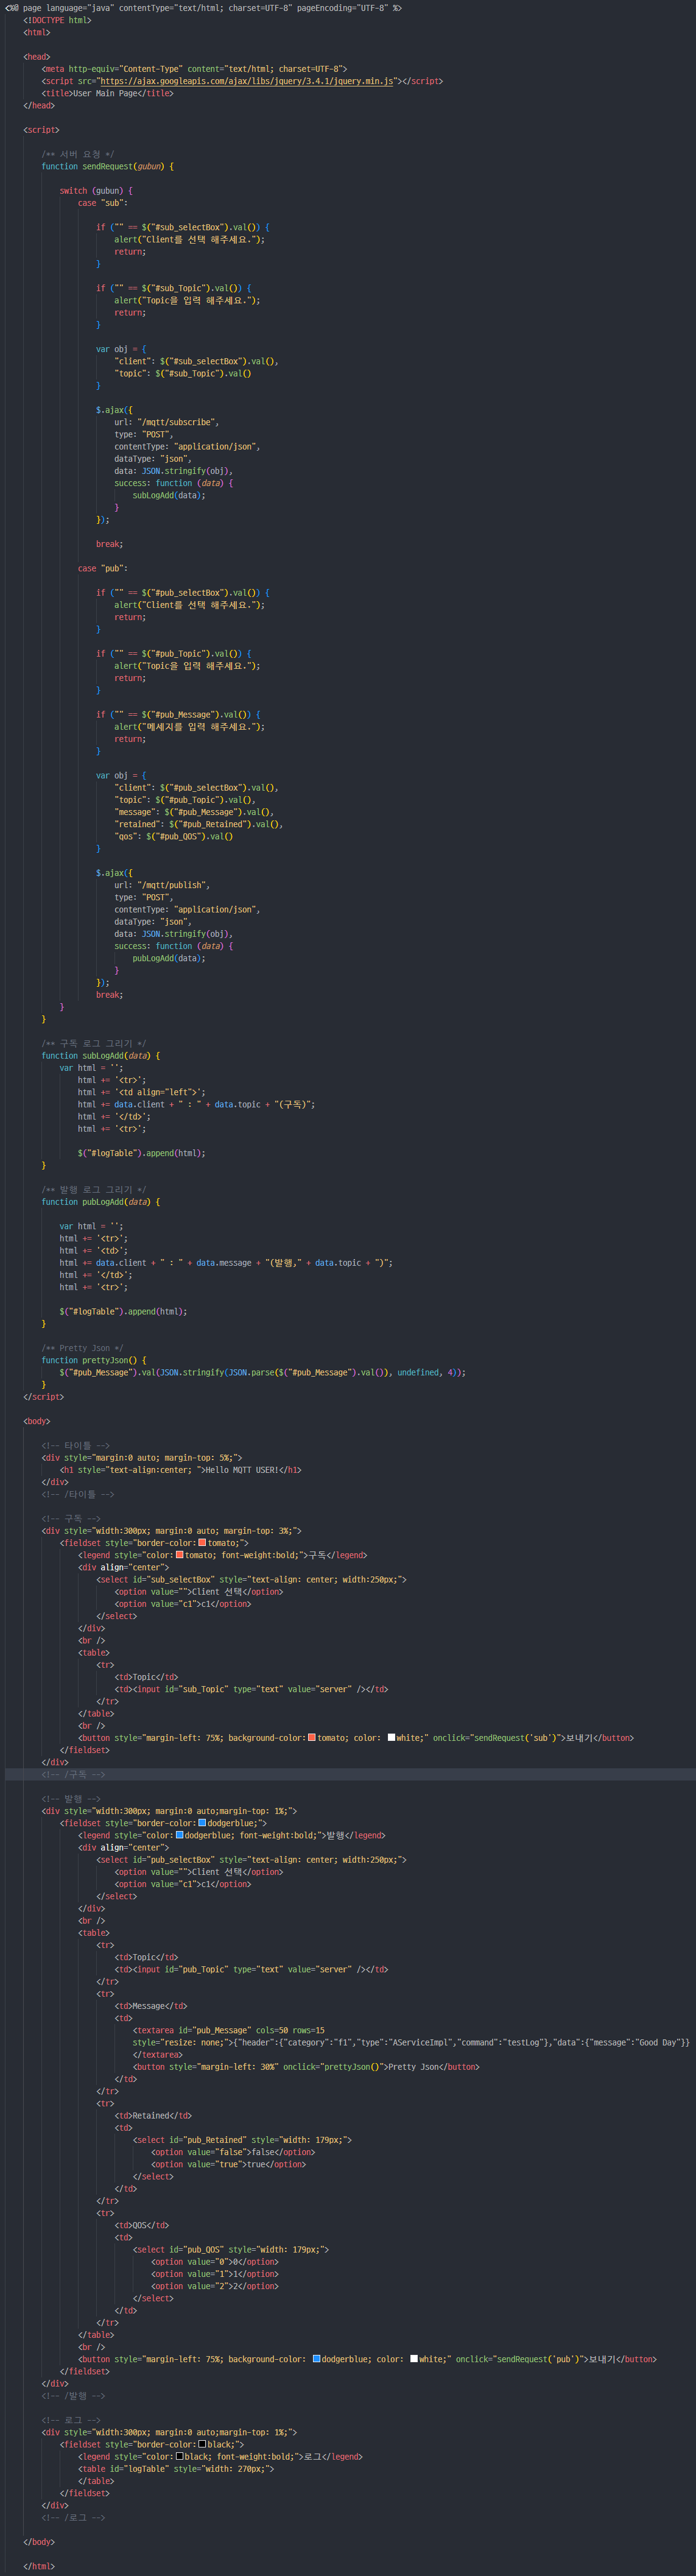The height and width of the screenshot is (2576, 696).
Task: Click the '/** 구독 로그 그리기 */' comment
Action: pyautogui.click(x=94, y=1043)
